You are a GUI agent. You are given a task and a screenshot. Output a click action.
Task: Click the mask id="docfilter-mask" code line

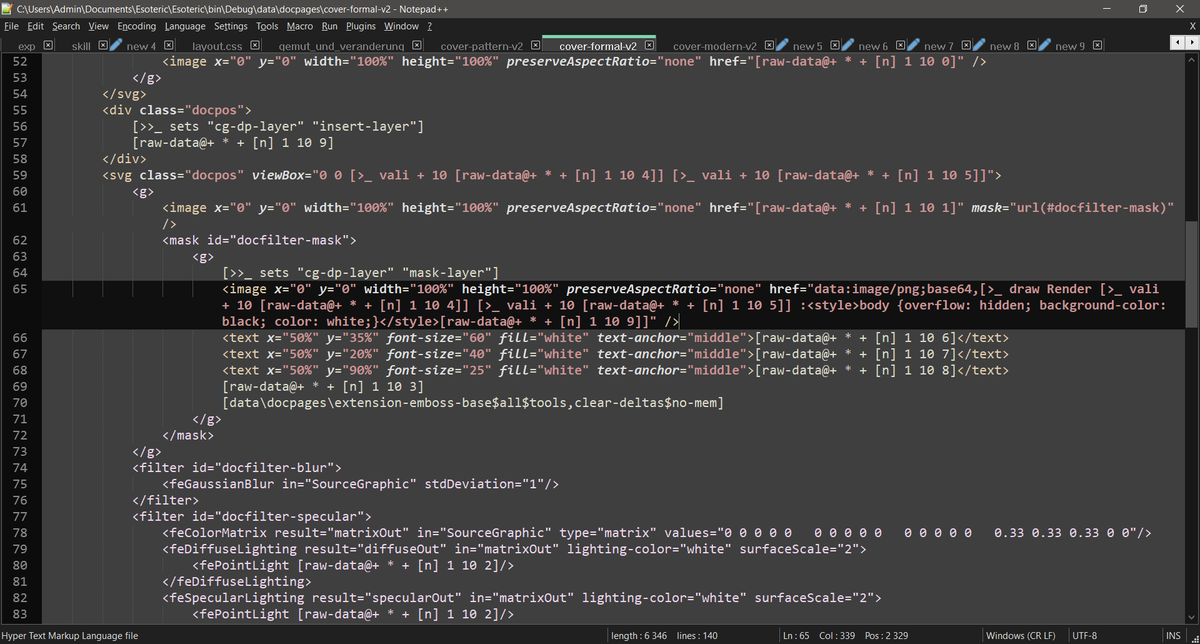coord(259,240)
